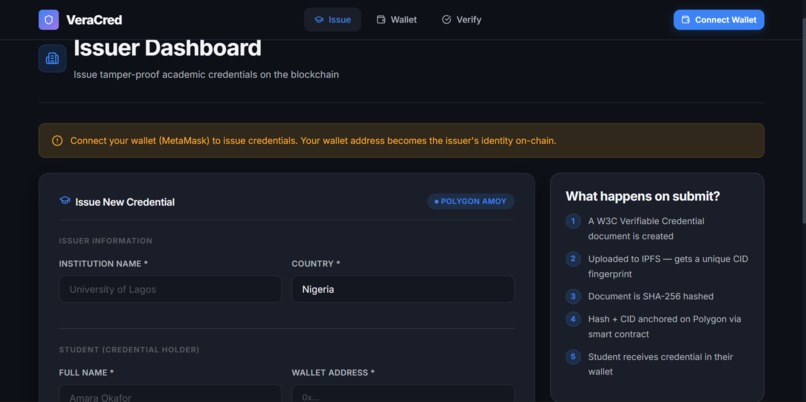Click the step 3 number badge
The height and width of the screenshot is (402, 806).
573,296
